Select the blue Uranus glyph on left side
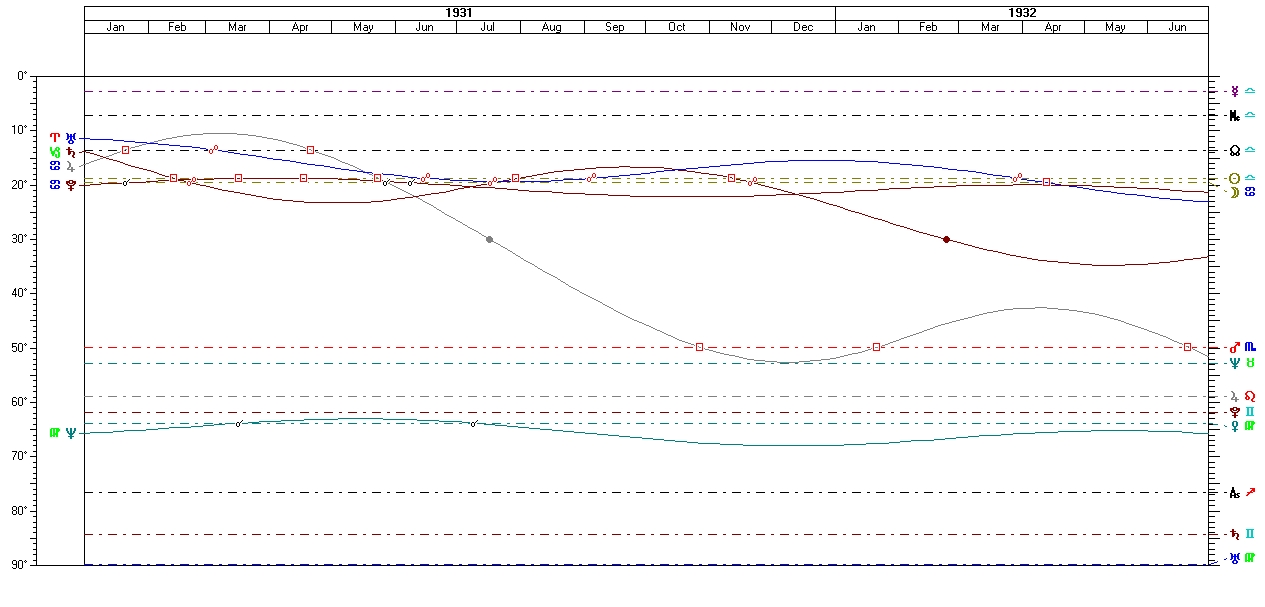This screenshot has width=1265, height=607. click(x=71, y=137)
